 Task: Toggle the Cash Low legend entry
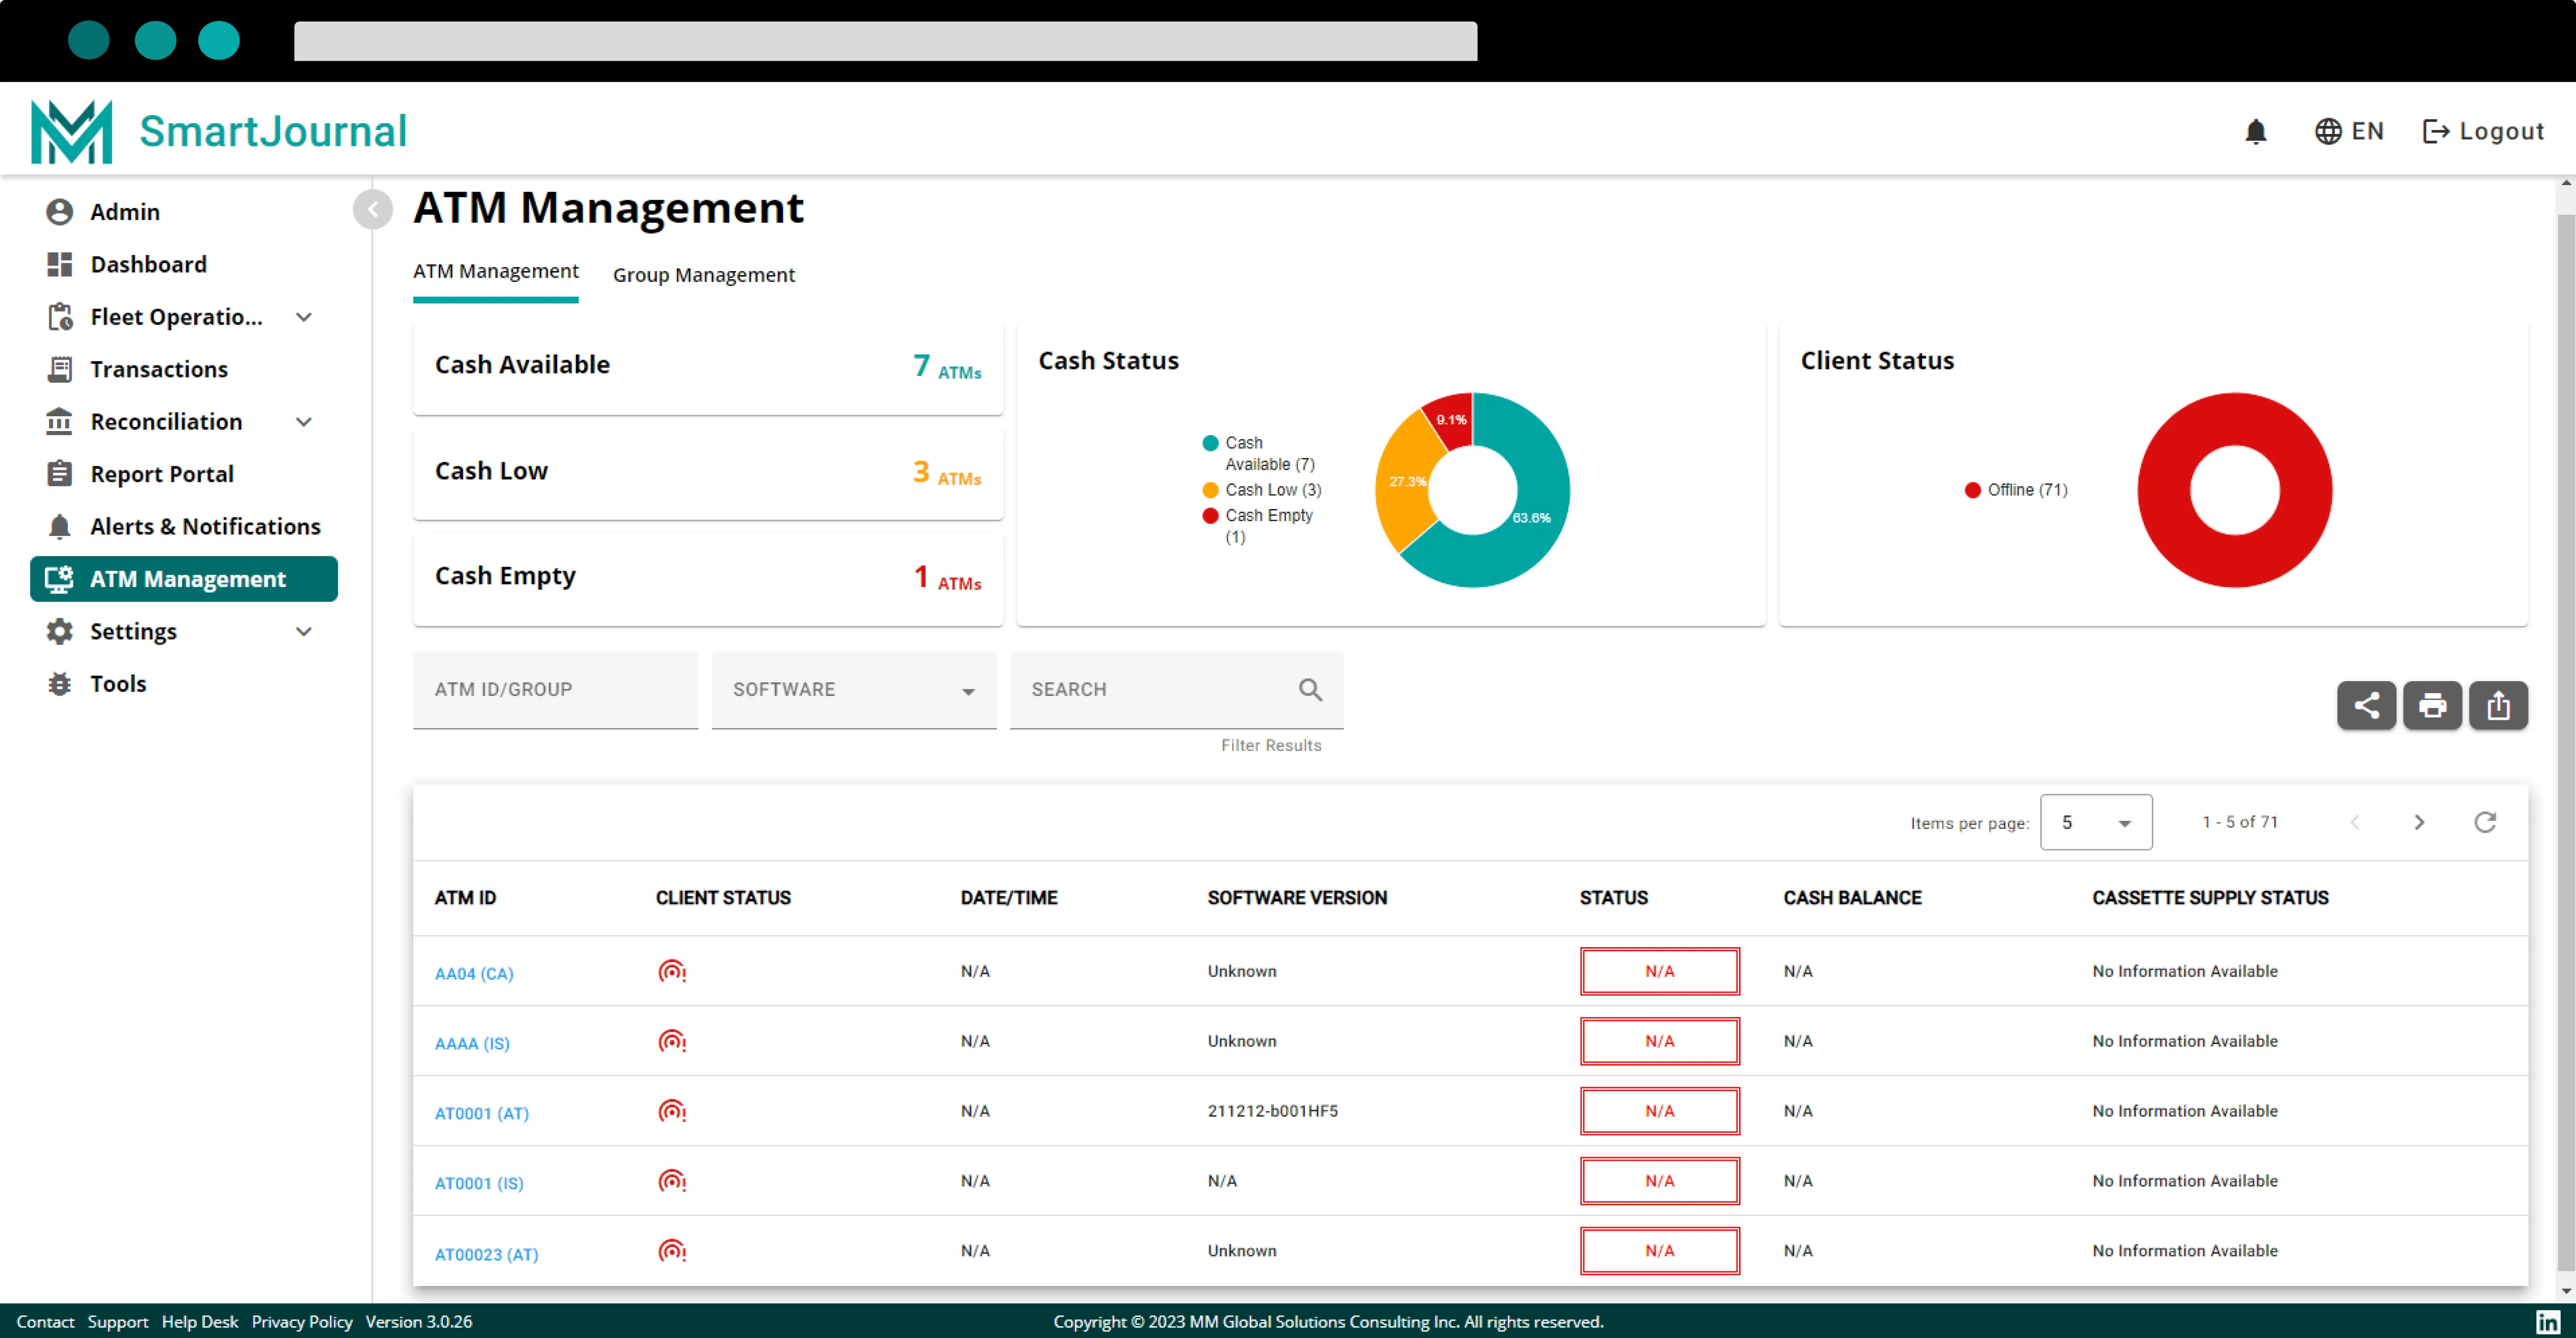point(1261,490)
